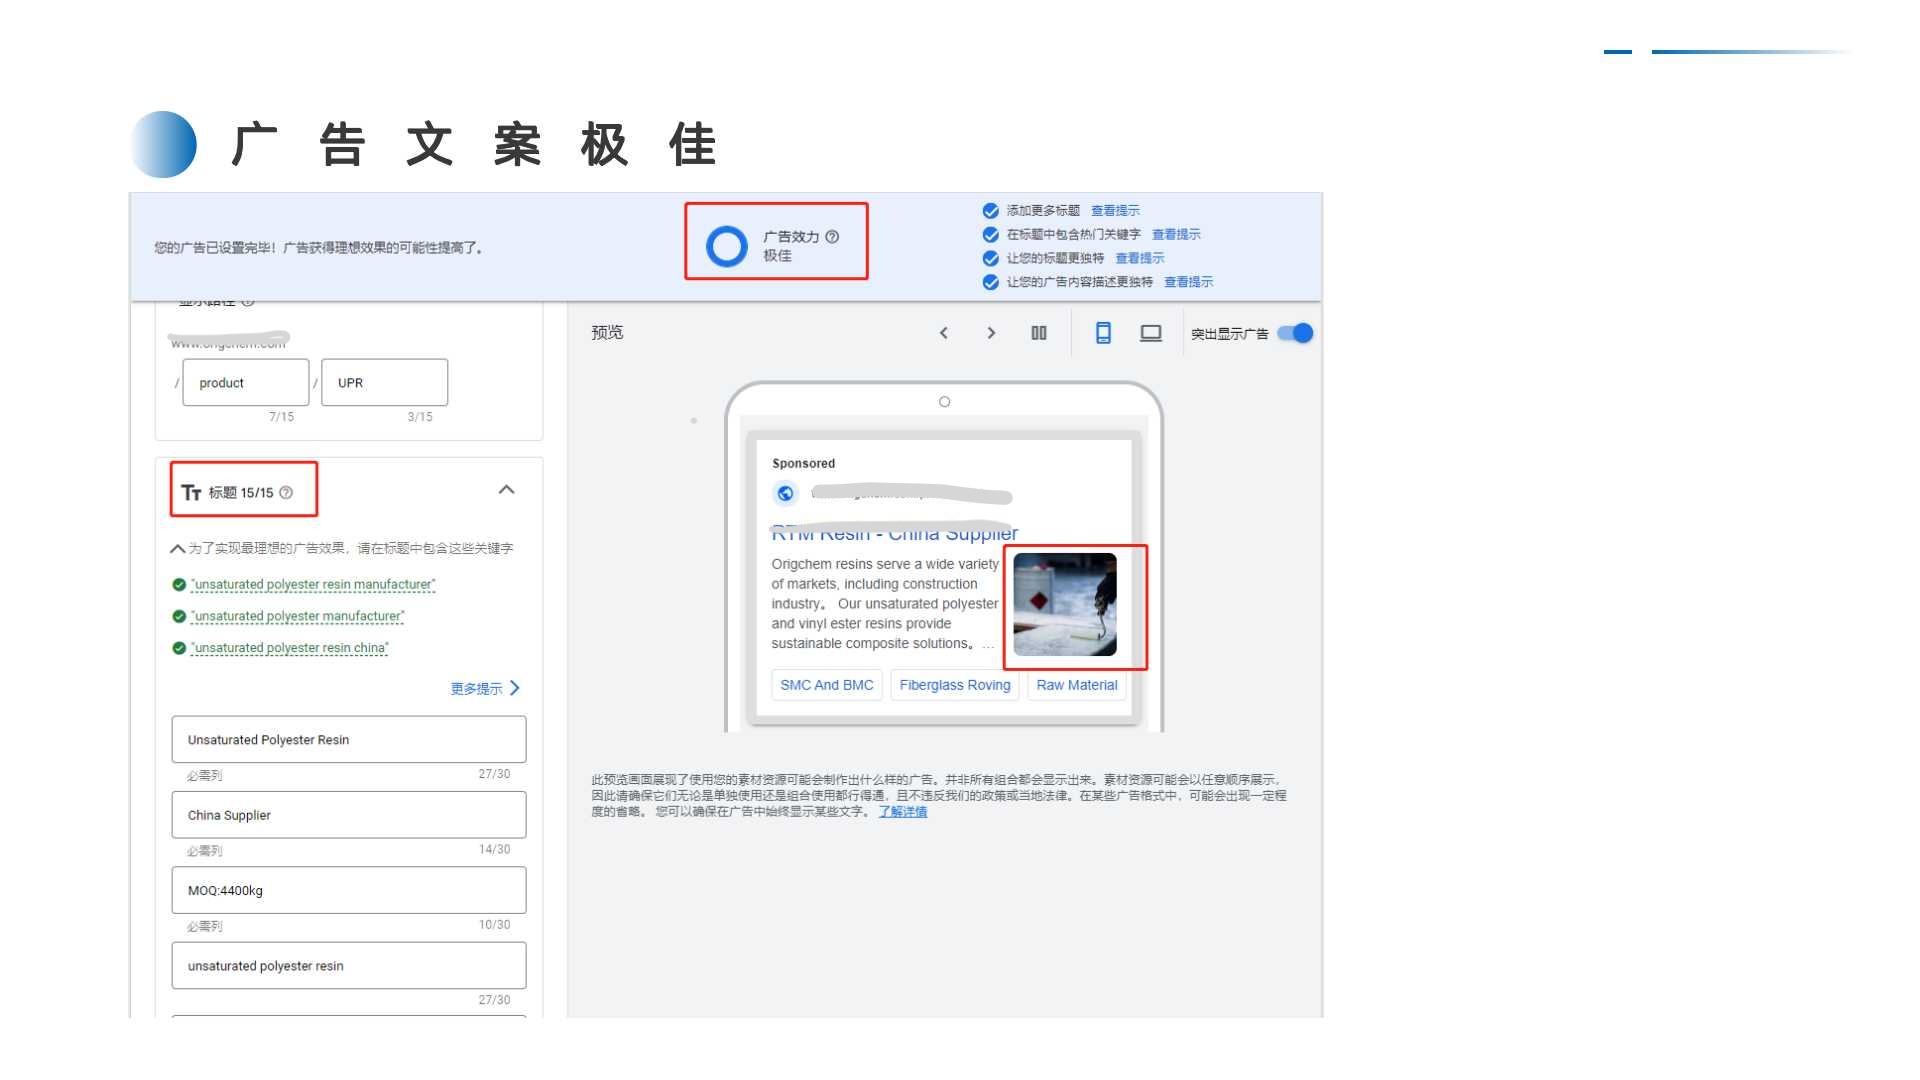Screen dimensions: 1920x1080
Task: Click the next preview arrow
Action: pos(991,333)
